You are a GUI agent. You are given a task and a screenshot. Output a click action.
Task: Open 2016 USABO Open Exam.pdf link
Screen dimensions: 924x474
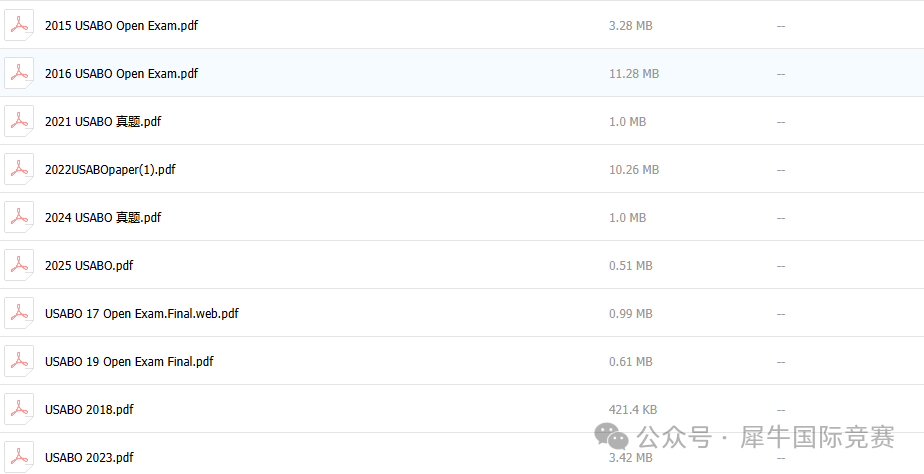(121, 74)
